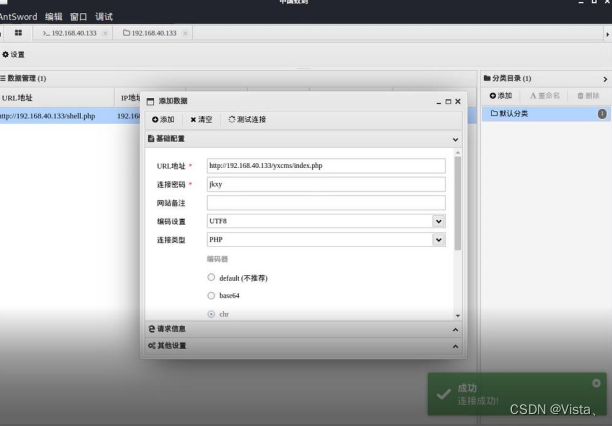This screenshot has height=426, width=612.
Task: Collapse the 基础配置 section chevron
Action: coord(455,139)
